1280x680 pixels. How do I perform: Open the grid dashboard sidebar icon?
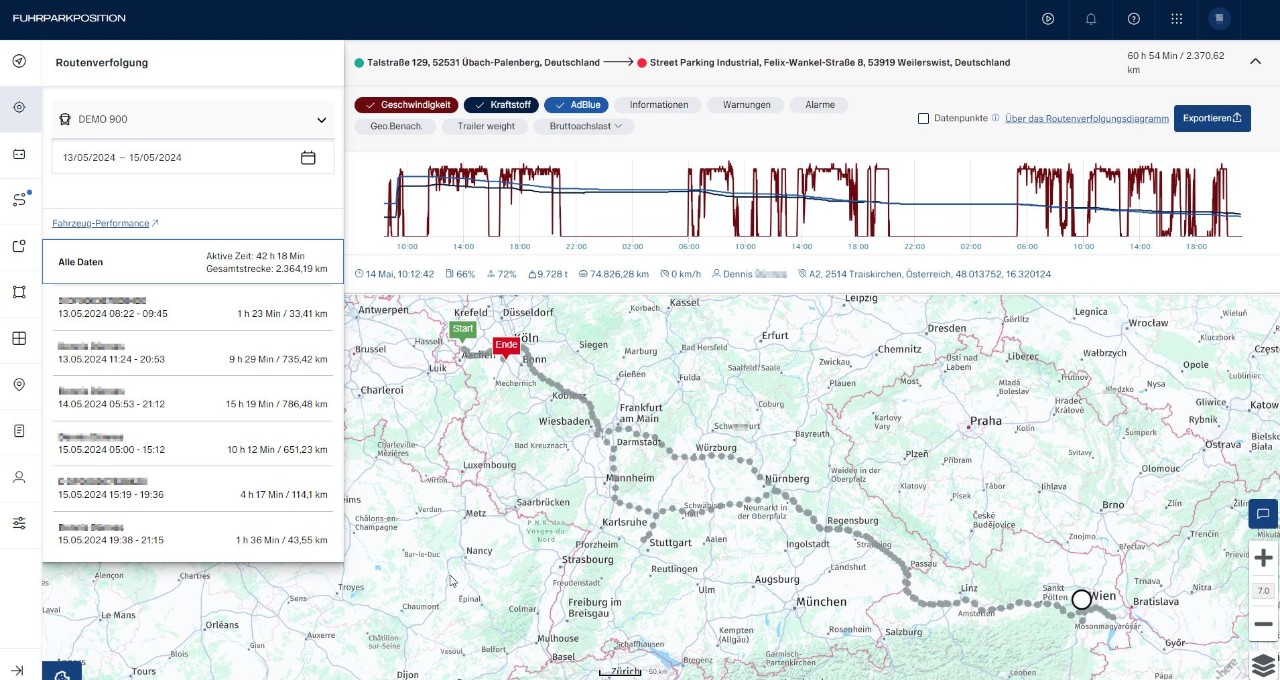pos(19,338)
